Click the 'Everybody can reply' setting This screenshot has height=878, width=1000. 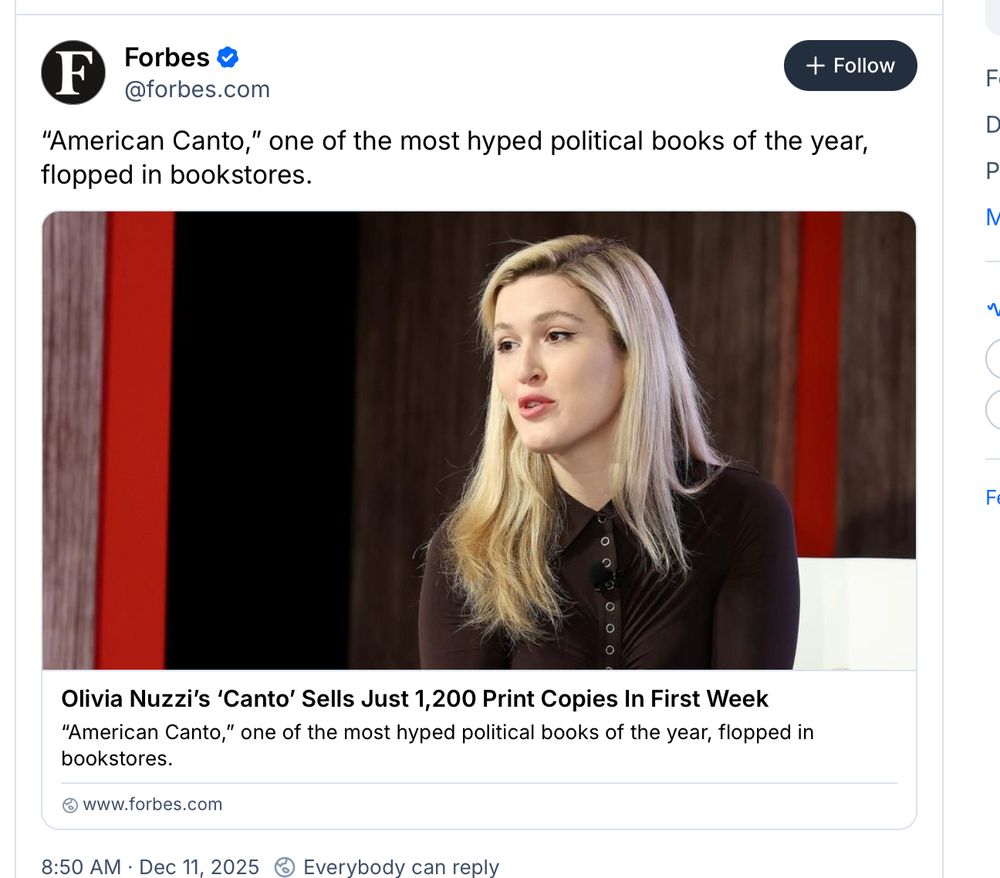[x=400, y=866]
